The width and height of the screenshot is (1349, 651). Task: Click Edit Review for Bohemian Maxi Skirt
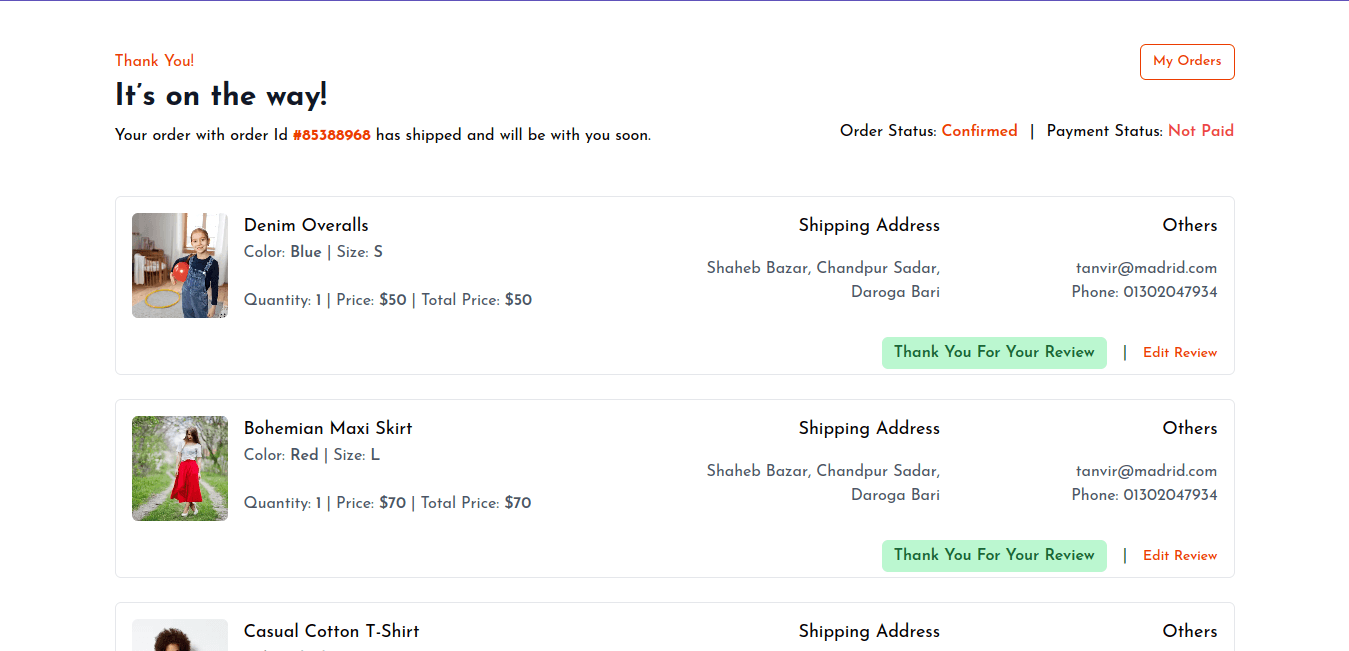click(1180, 556)
